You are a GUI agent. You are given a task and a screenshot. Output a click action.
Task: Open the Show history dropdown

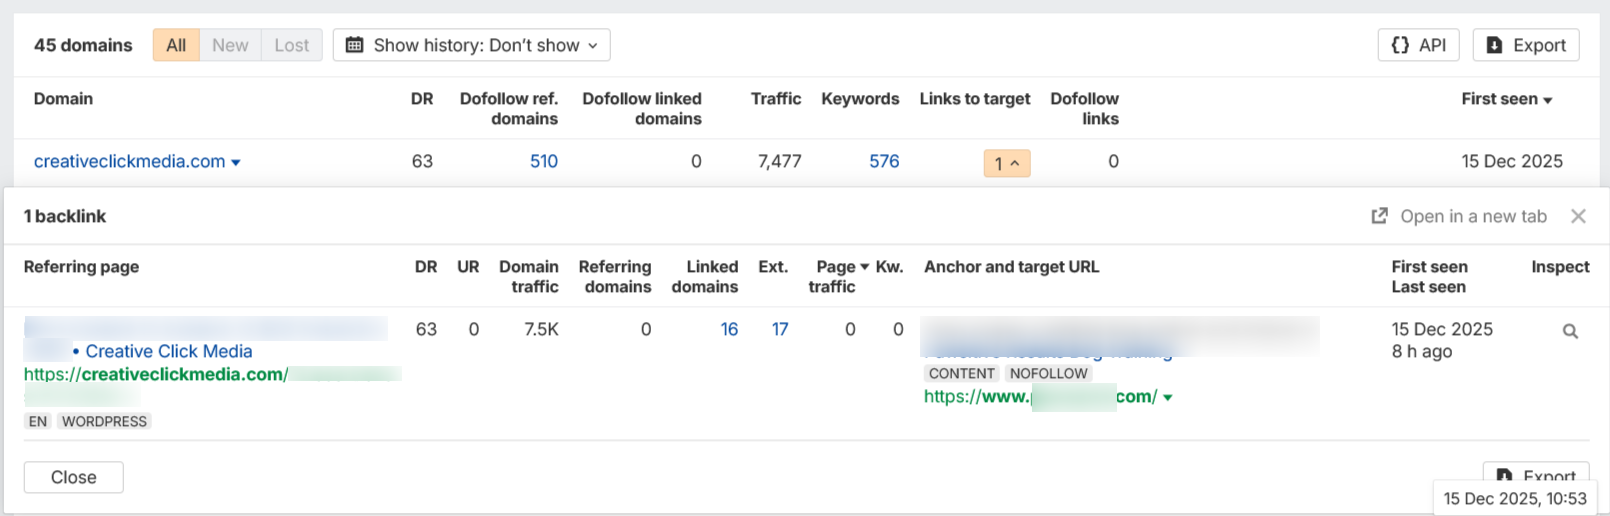tap(472, 45)
